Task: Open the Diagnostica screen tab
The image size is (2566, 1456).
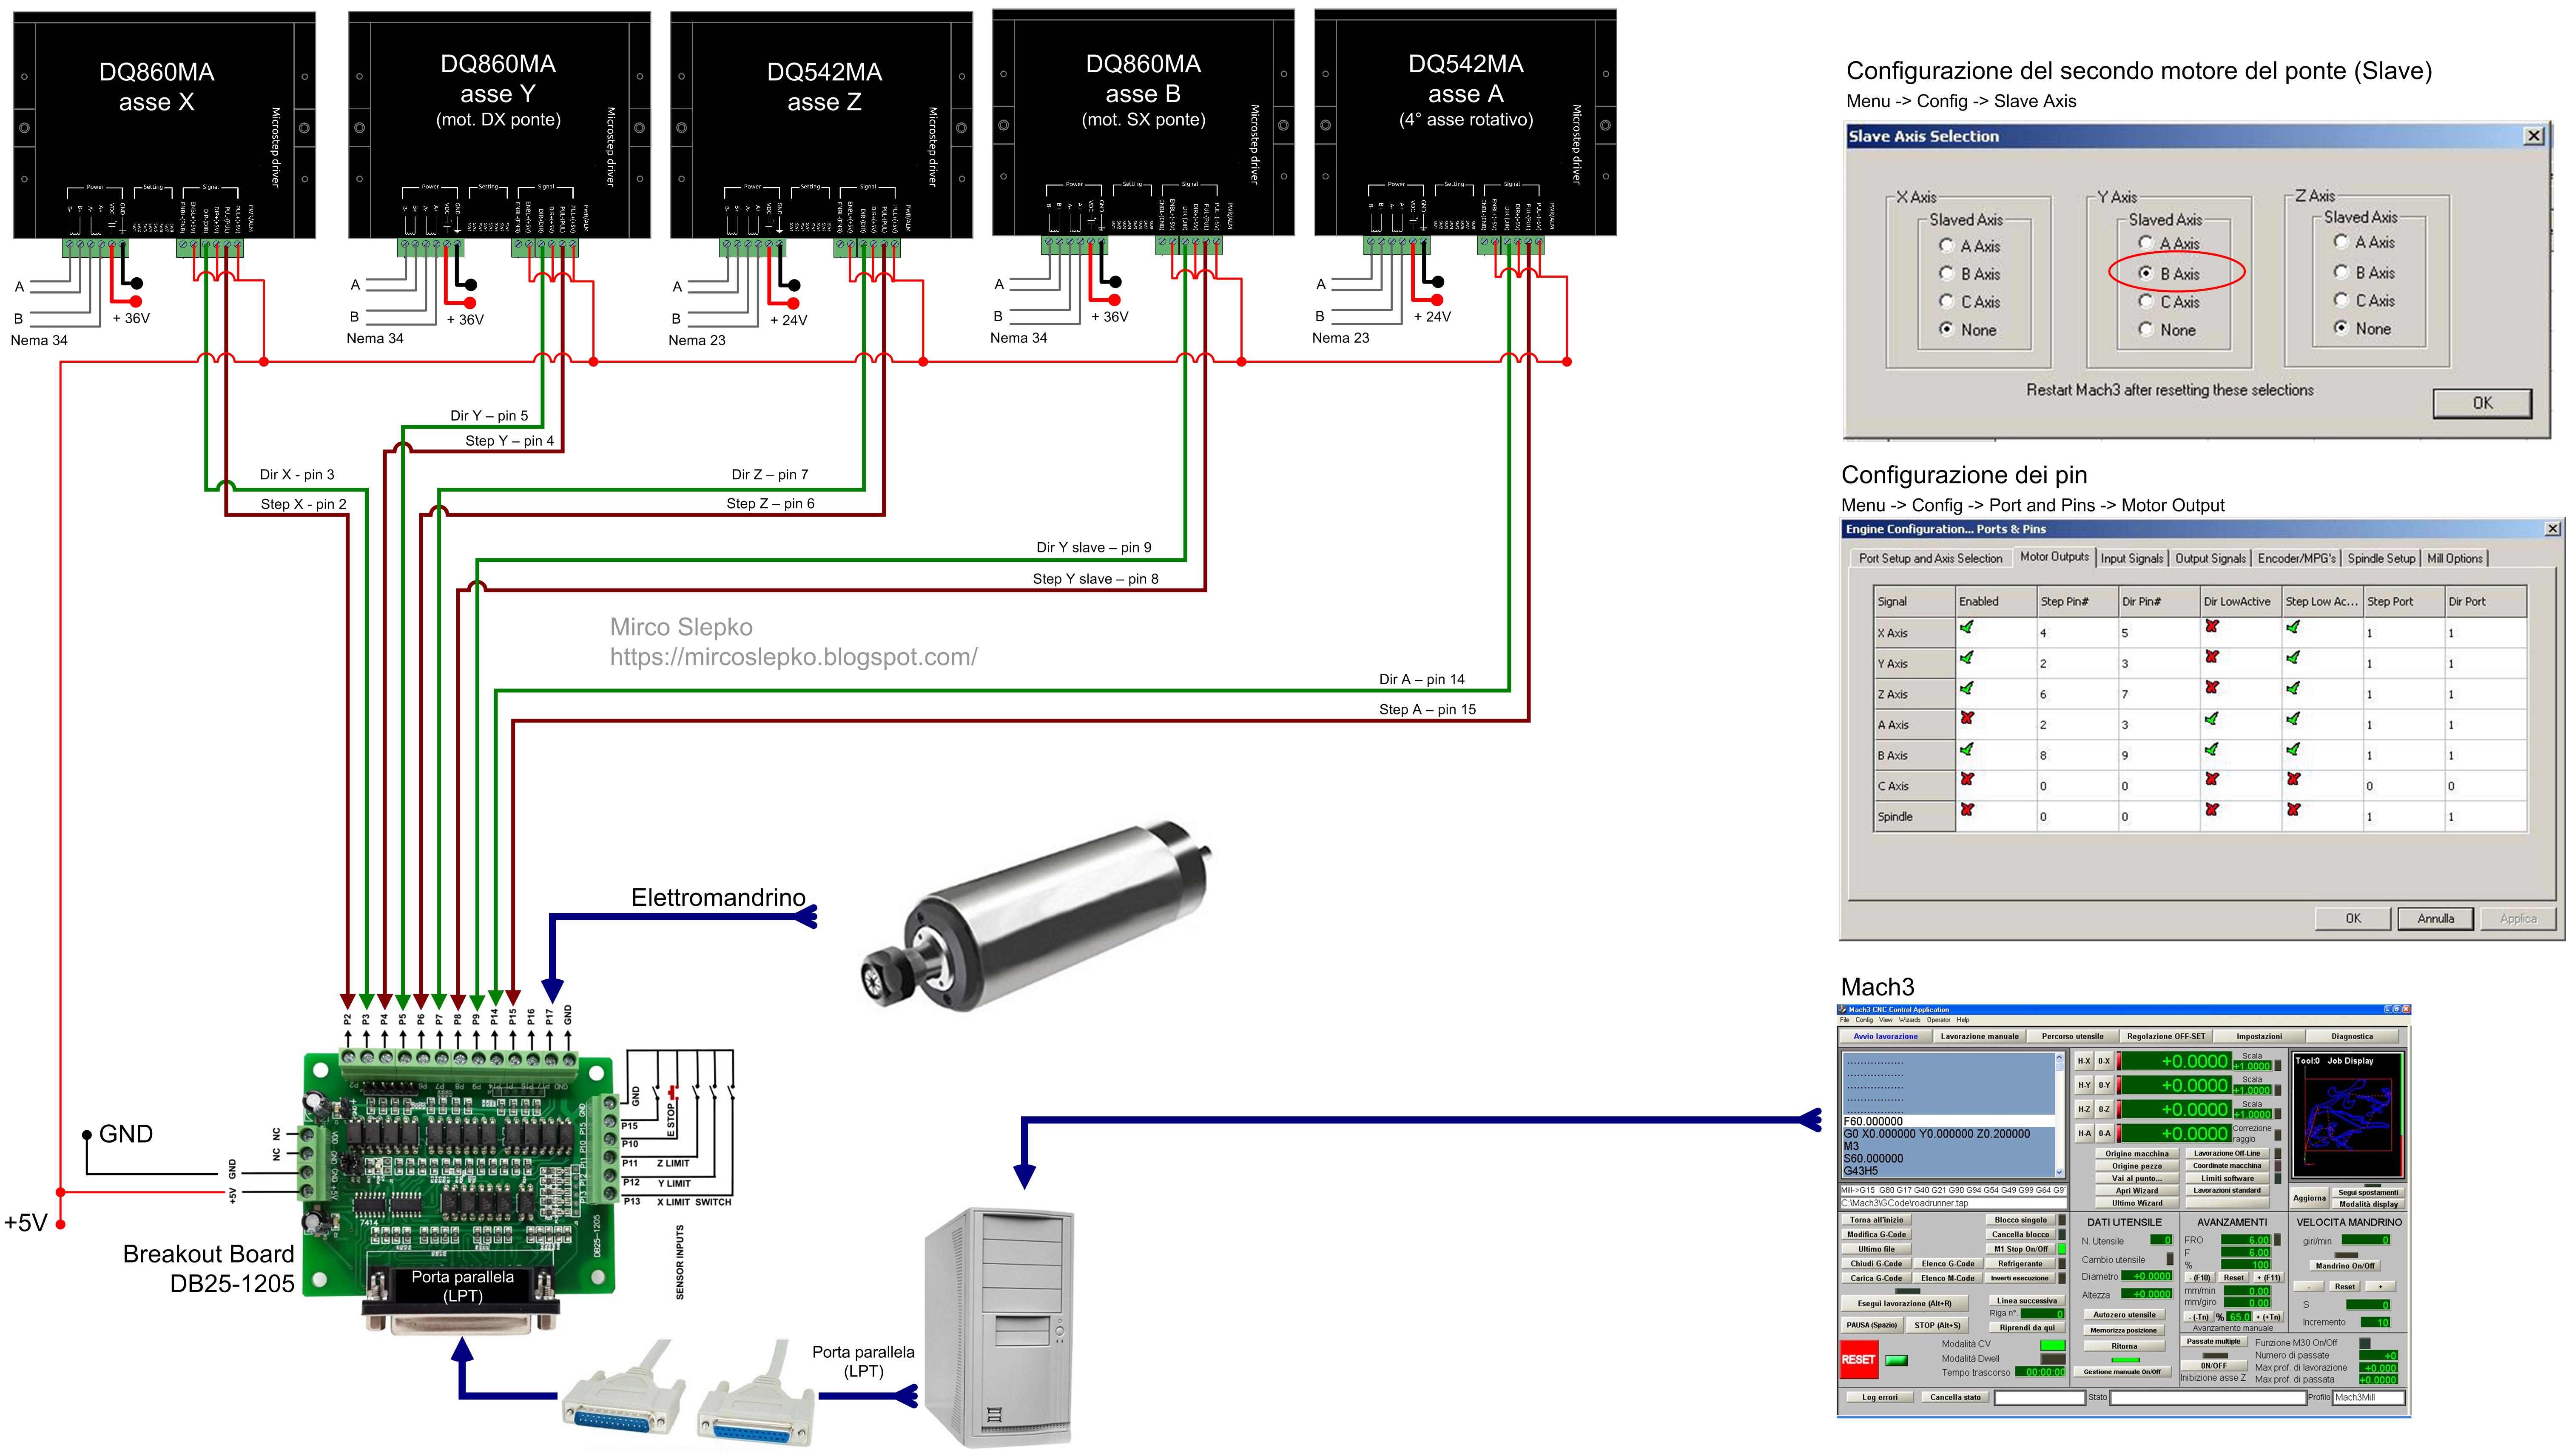Action: 2356,1037
